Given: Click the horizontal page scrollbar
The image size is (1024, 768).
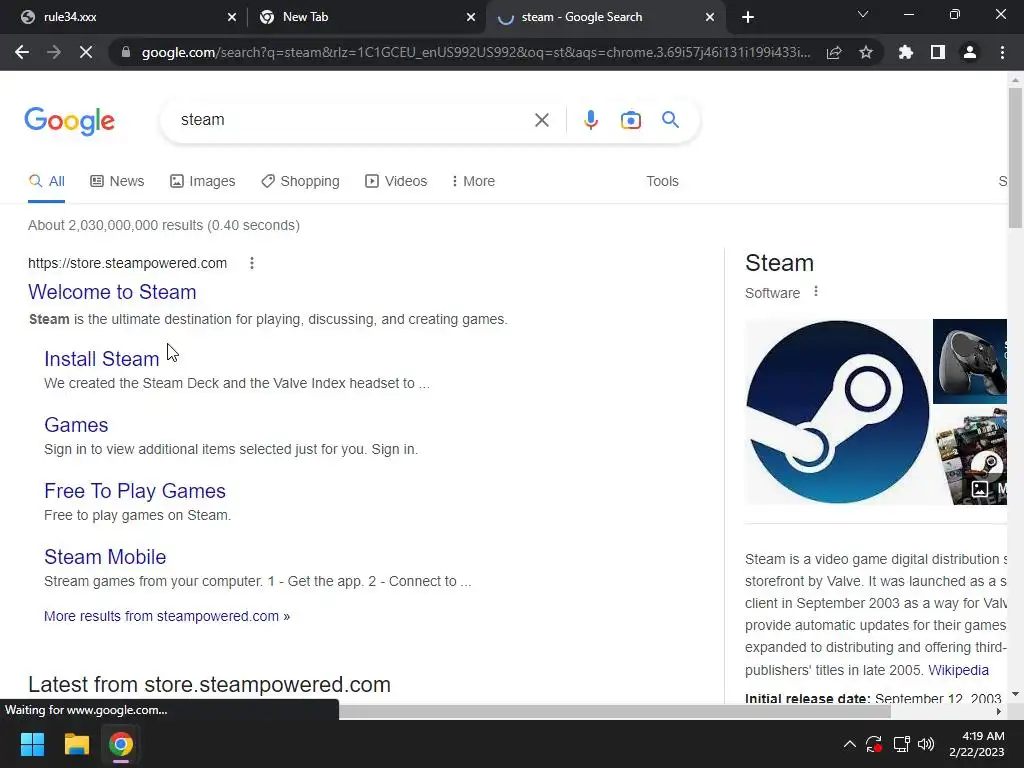Looking at the screenshot, I should 615,711.
